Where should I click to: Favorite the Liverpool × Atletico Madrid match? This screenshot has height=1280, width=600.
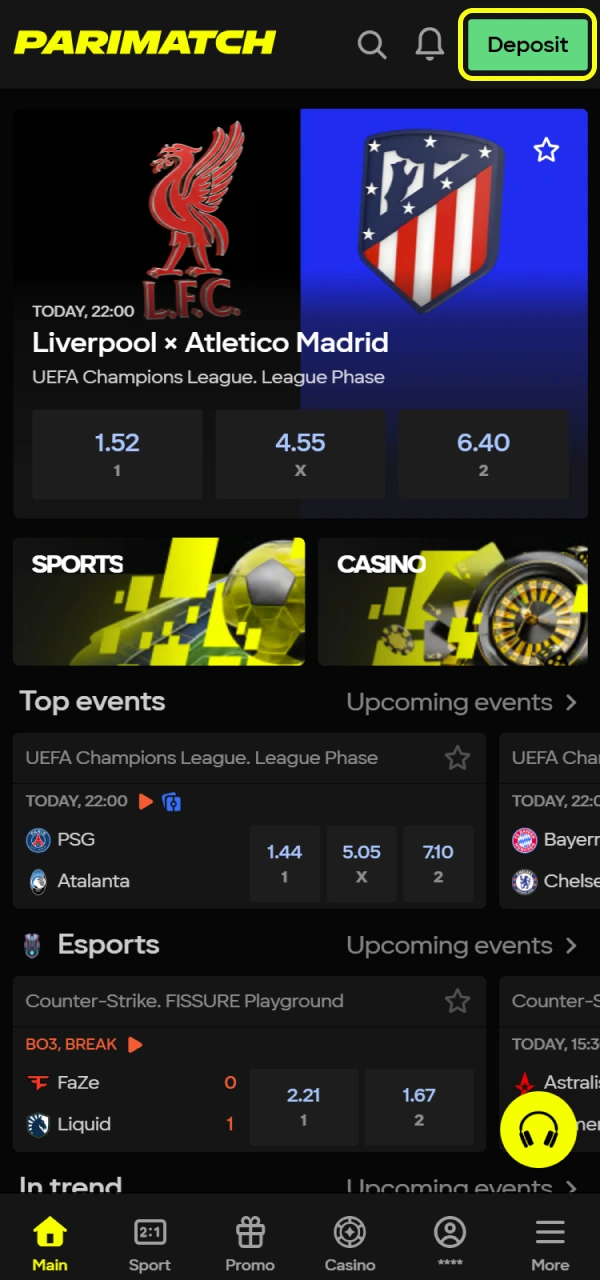545,151
